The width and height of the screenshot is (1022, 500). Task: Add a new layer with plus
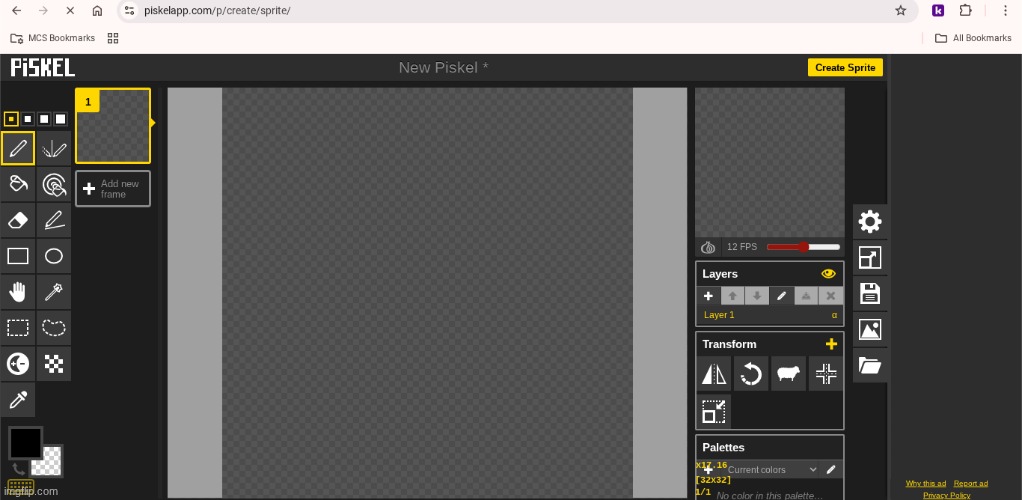pos(708,296)
